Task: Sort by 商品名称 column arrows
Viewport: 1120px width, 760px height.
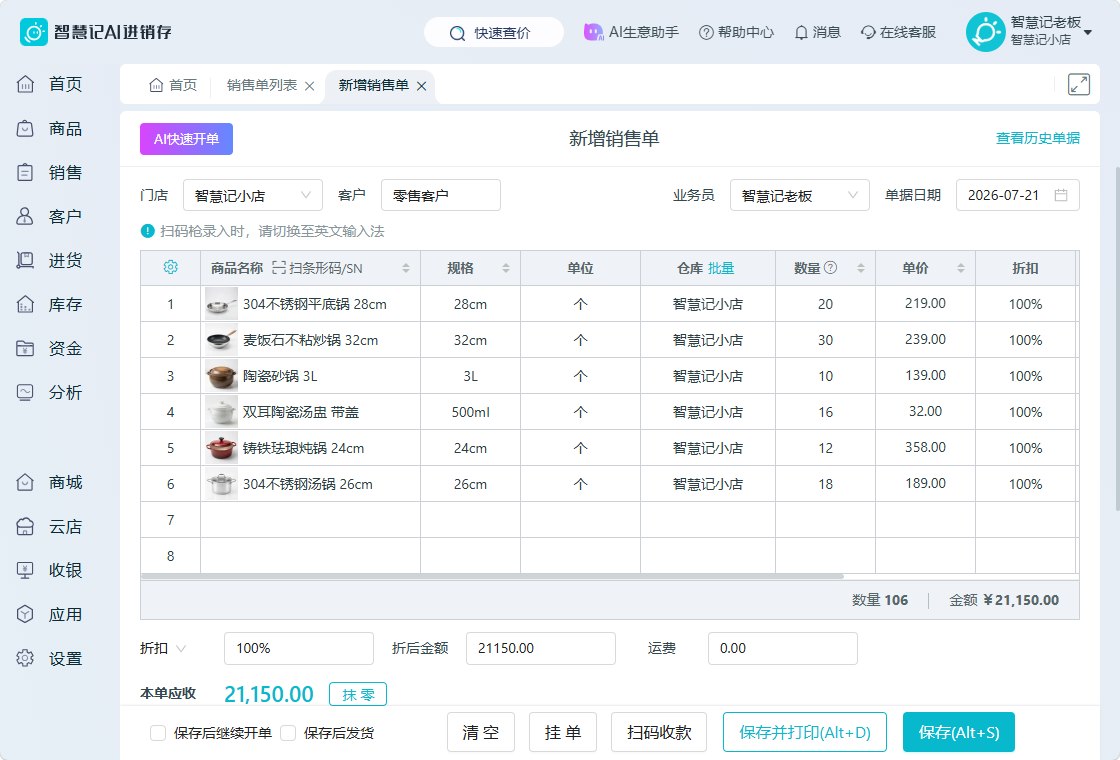Action: (406, 268)
